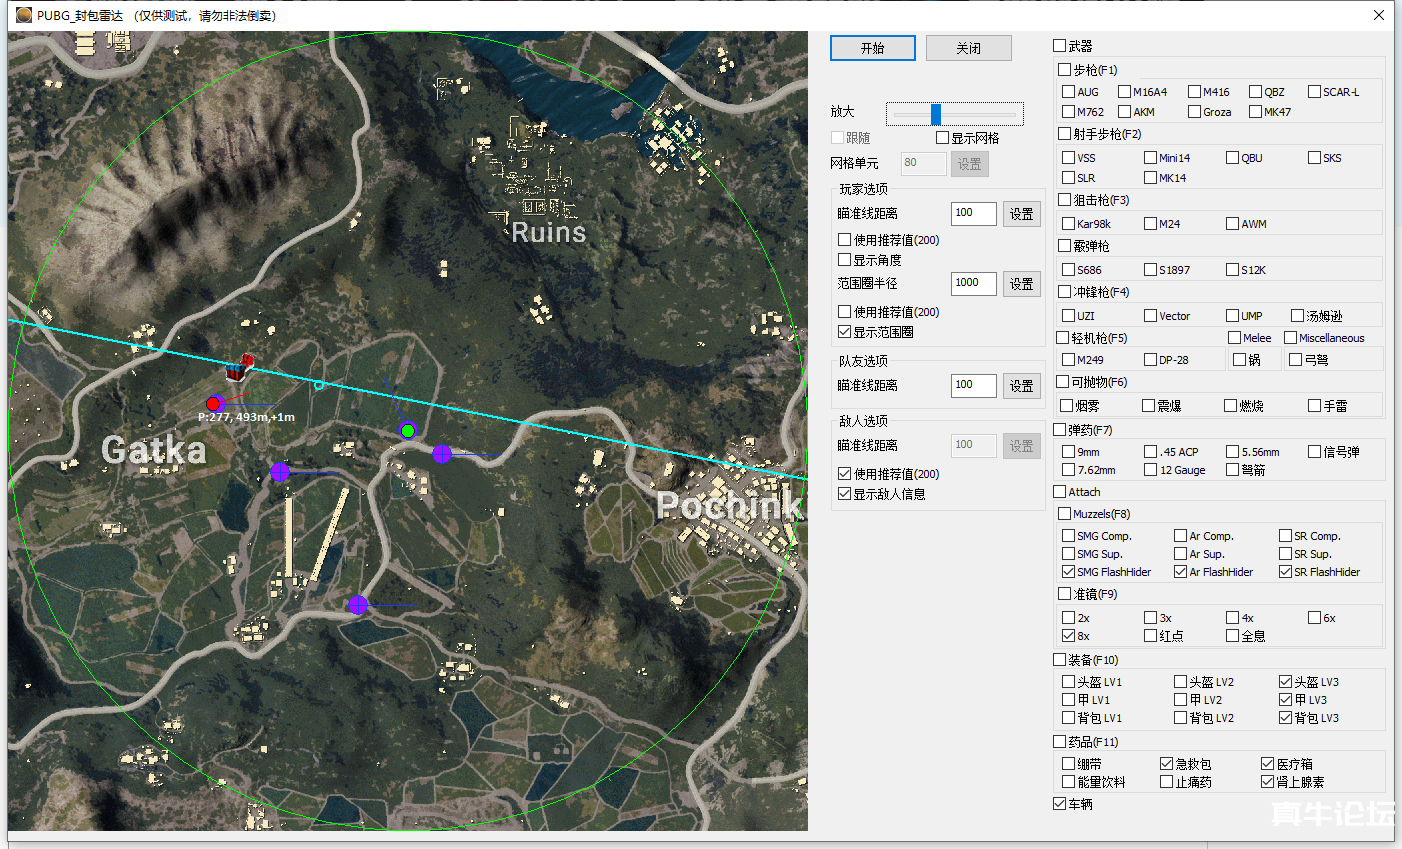
Task: Focus the 范围圈半径 input showing 1000
Action: (x=973, y=284)
